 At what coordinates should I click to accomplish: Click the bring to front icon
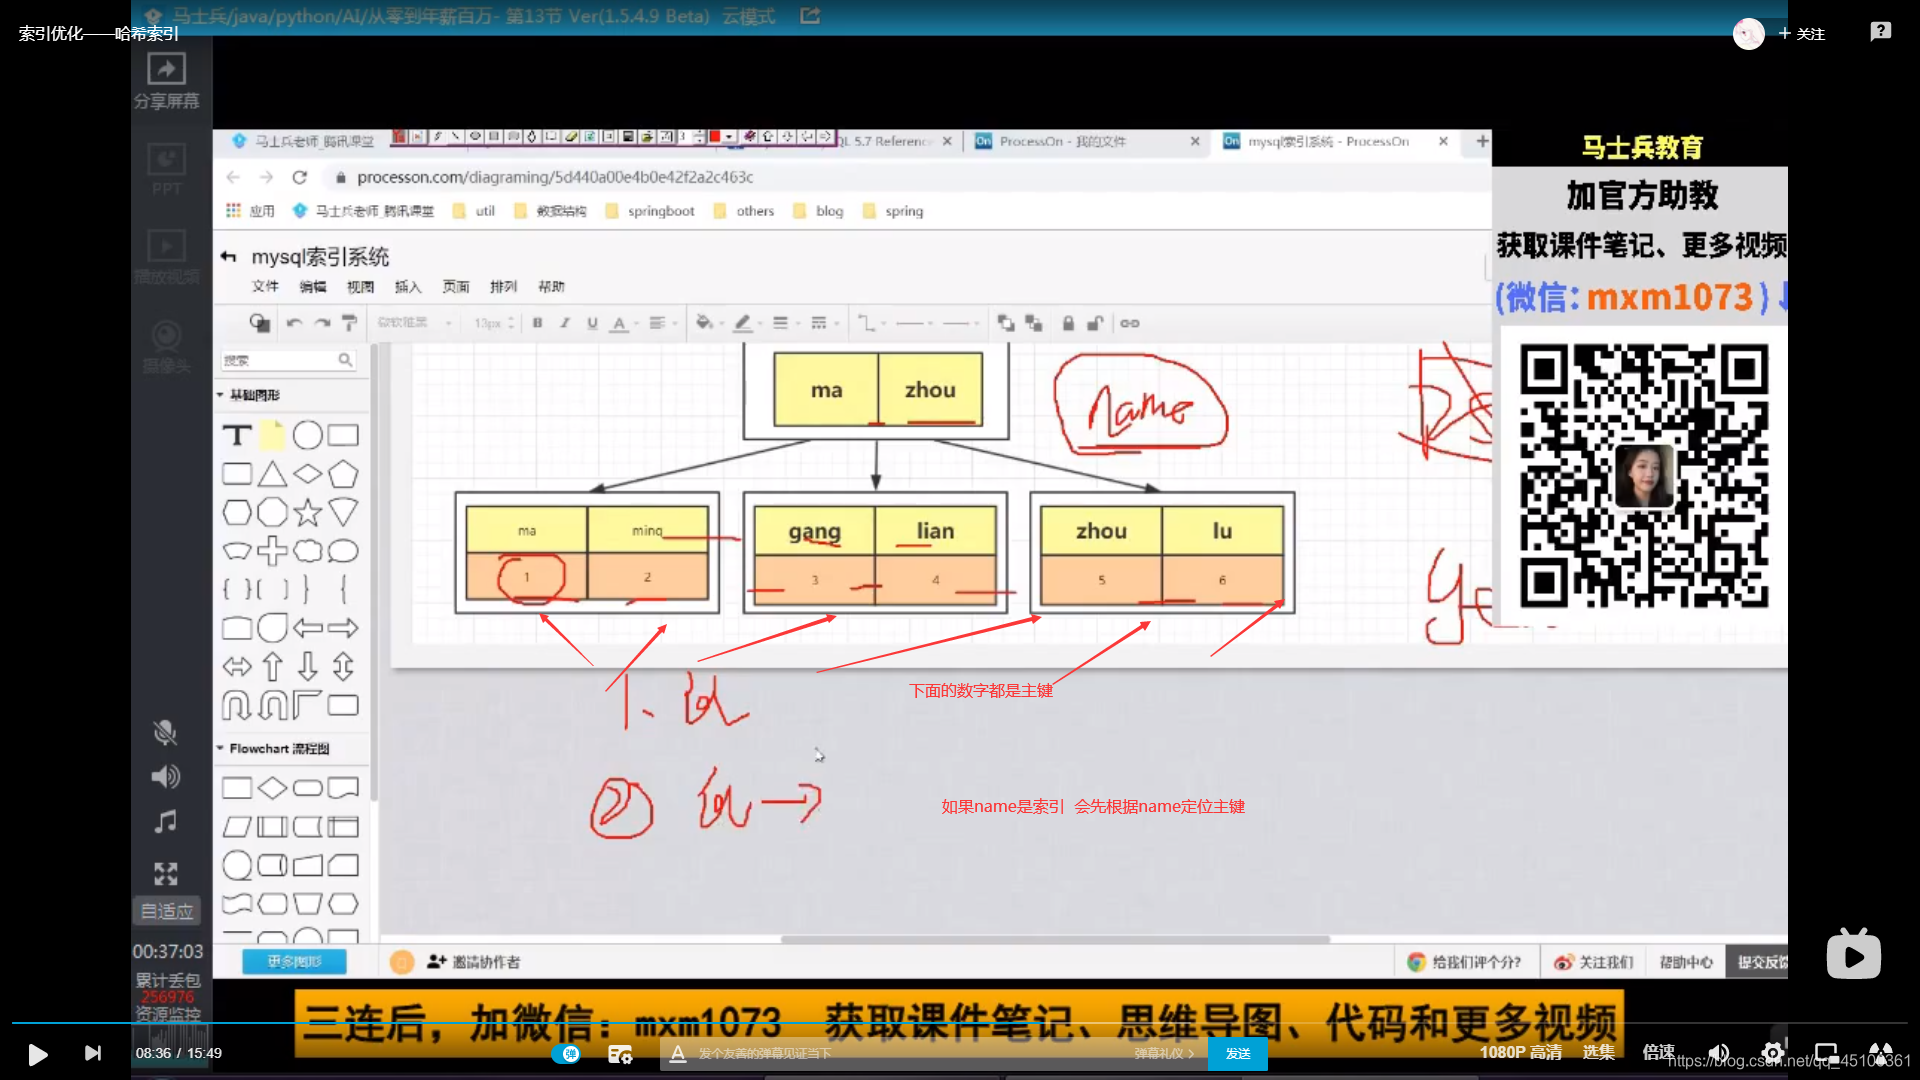coord(1005,323)
